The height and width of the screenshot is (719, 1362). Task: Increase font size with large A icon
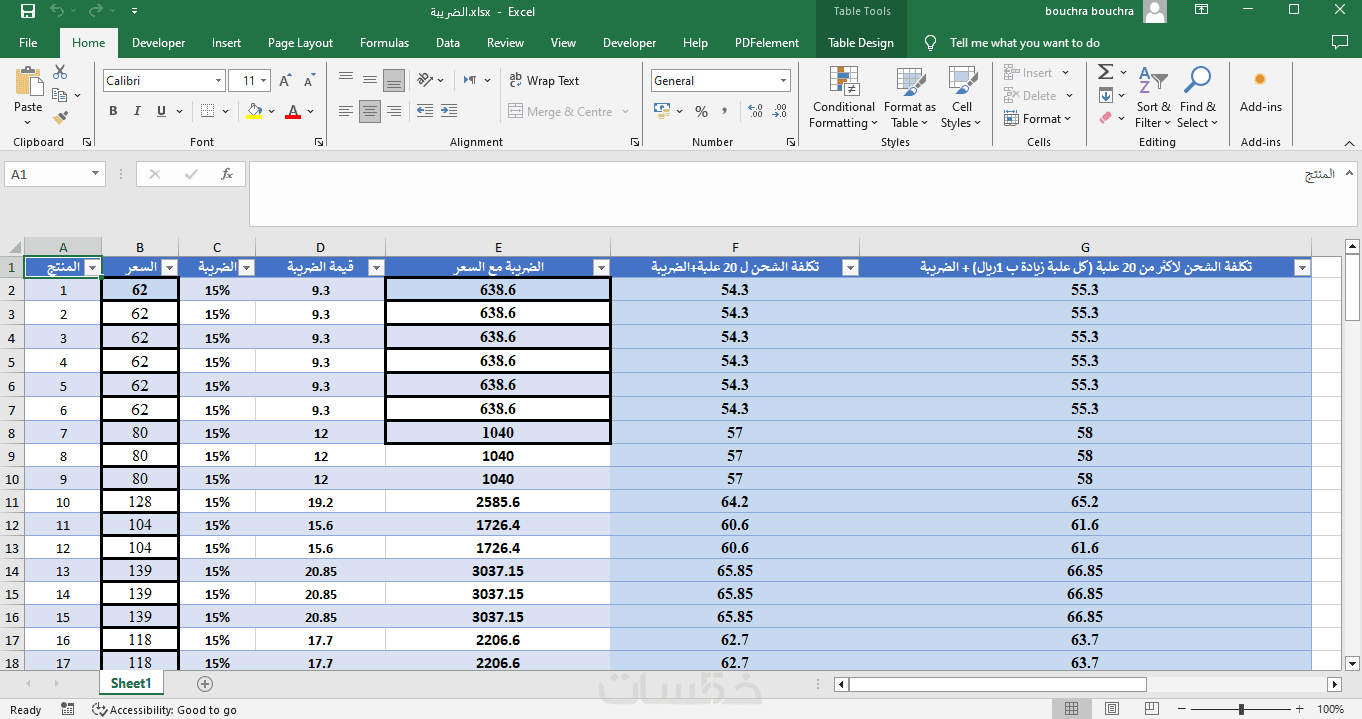point(285,81)
